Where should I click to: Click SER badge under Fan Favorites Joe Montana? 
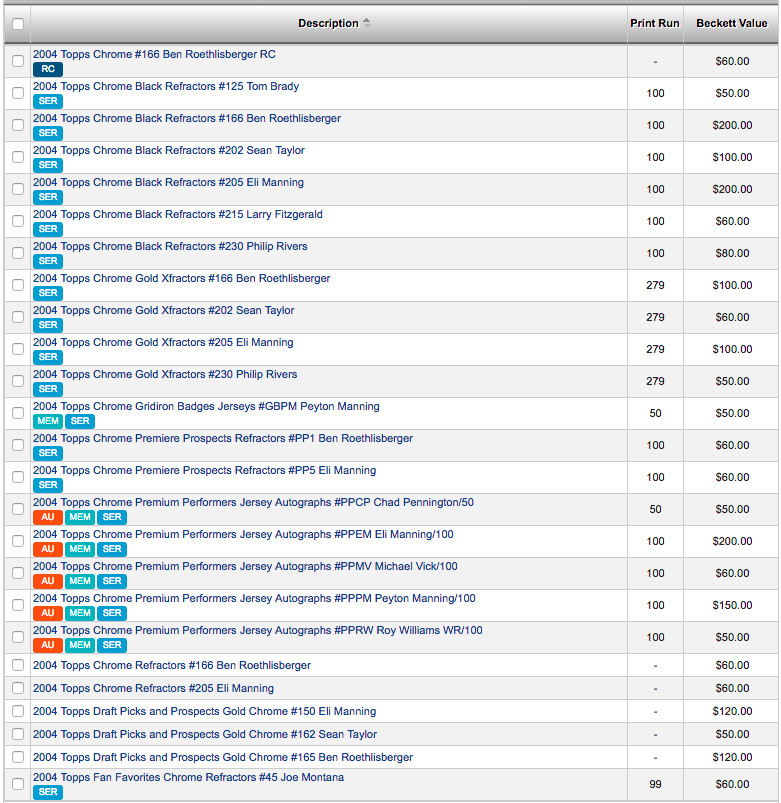[x=48, y=792]
